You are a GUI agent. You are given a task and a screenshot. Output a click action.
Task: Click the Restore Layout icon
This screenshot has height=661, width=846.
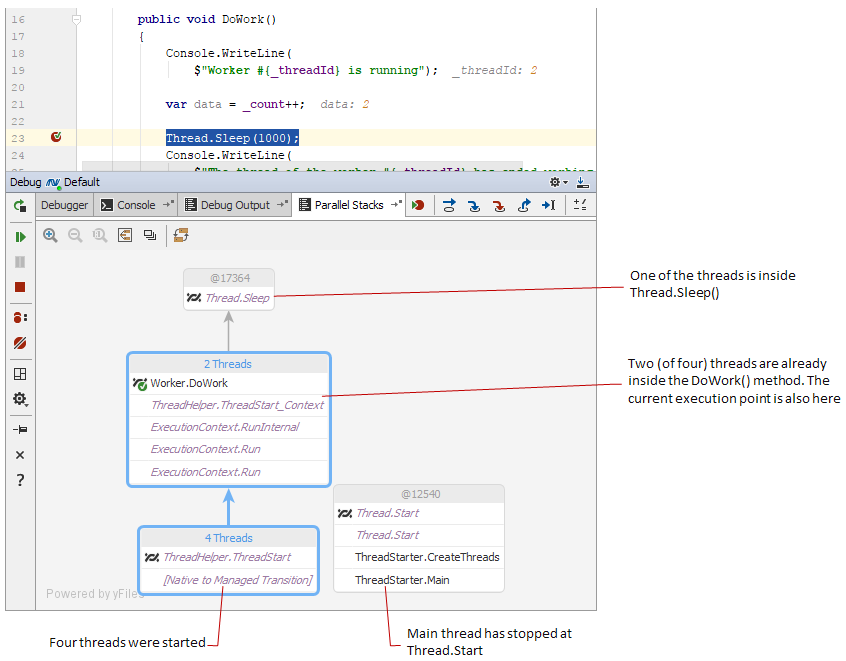coord(20,374)
